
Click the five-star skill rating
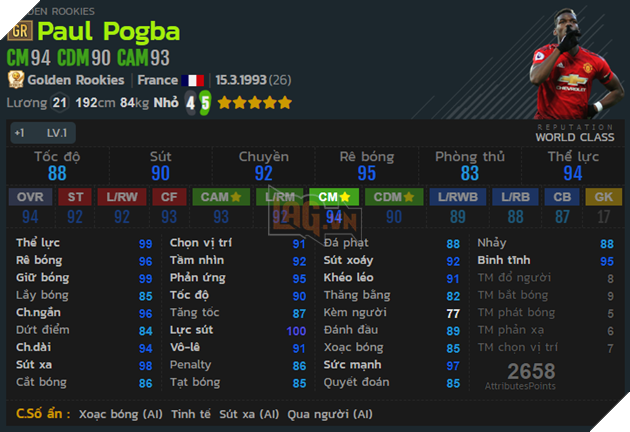[254, 102]
